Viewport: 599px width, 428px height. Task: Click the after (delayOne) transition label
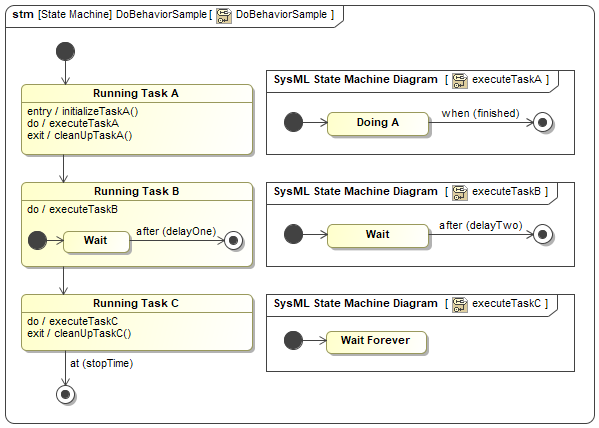click(x=176, y=231)
